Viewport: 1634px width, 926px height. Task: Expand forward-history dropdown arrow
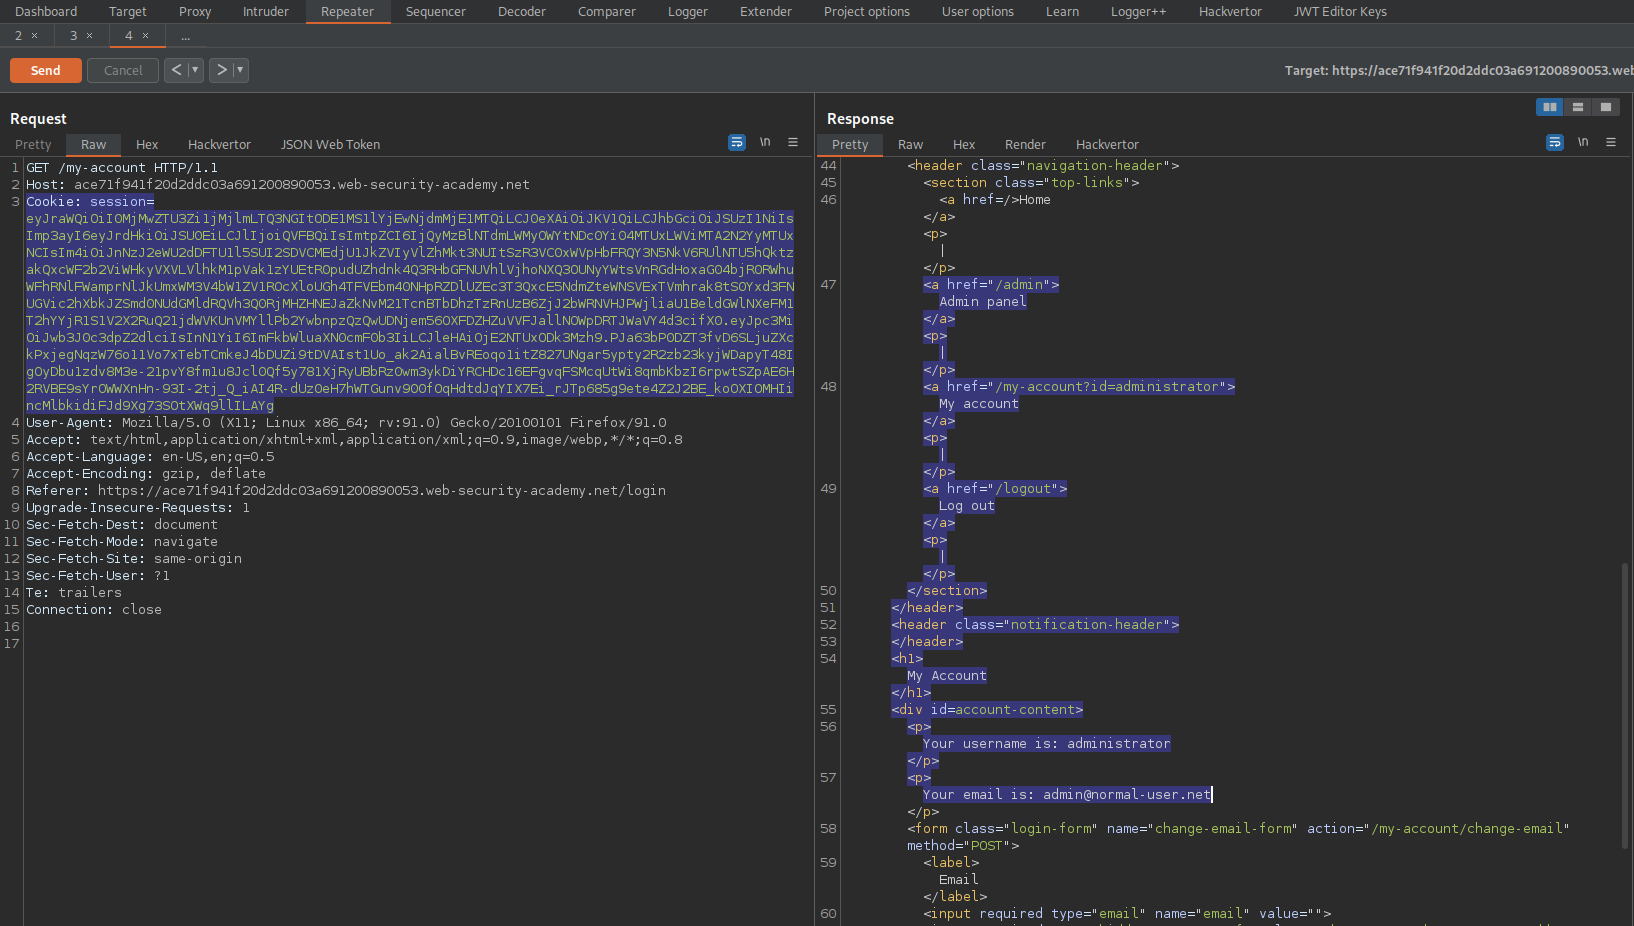(240, 70)
